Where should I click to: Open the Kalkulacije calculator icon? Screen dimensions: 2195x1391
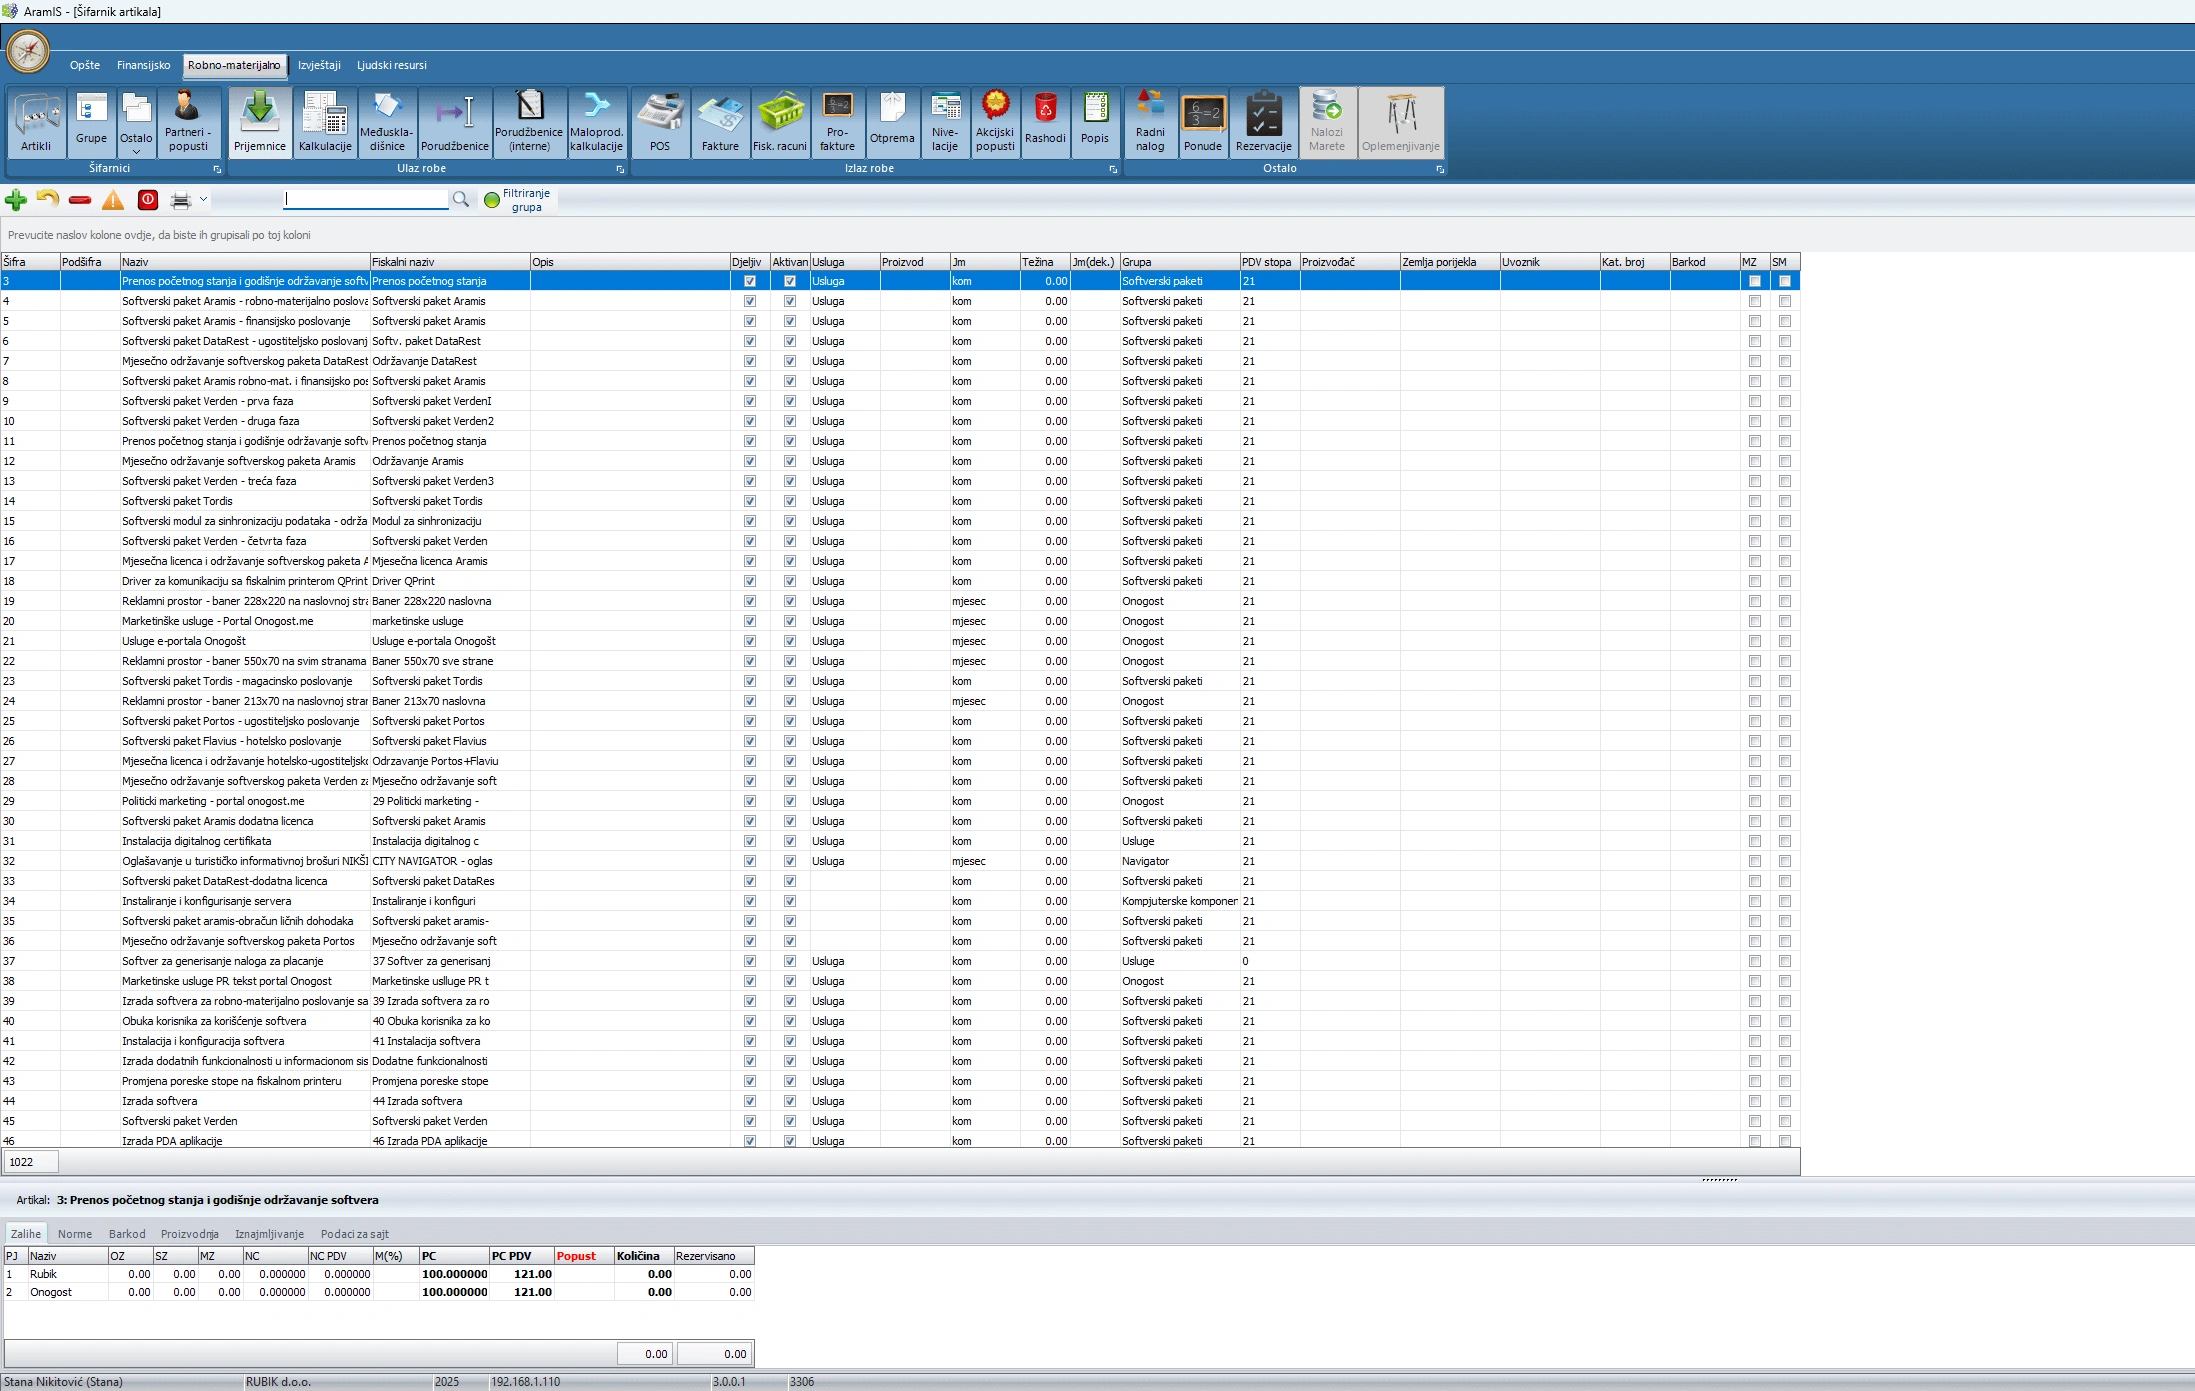[x=325, y=122]
